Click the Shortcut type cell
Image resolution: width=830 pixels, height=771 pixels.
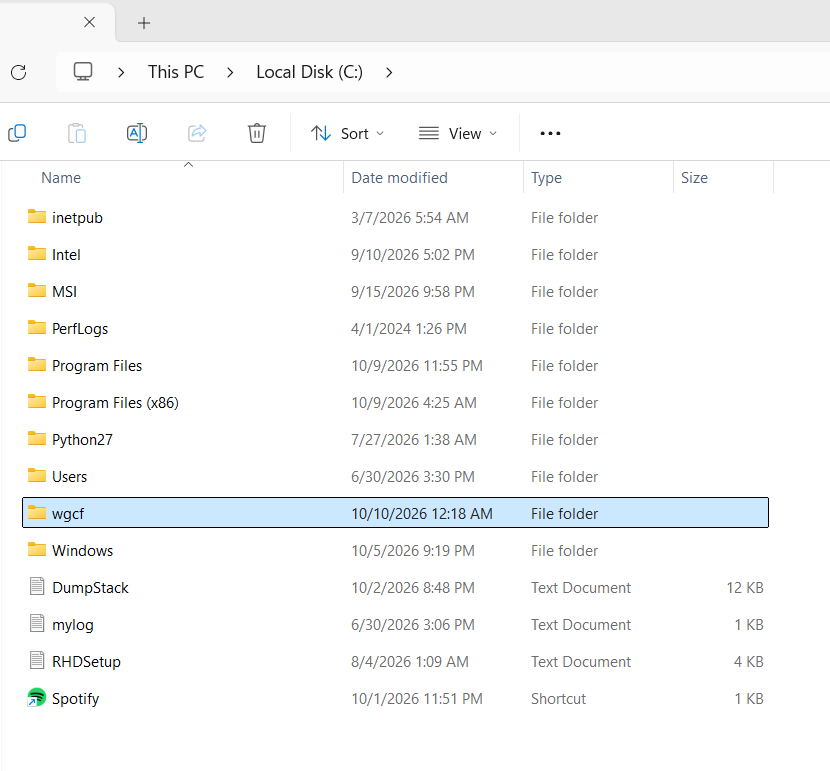558,699
